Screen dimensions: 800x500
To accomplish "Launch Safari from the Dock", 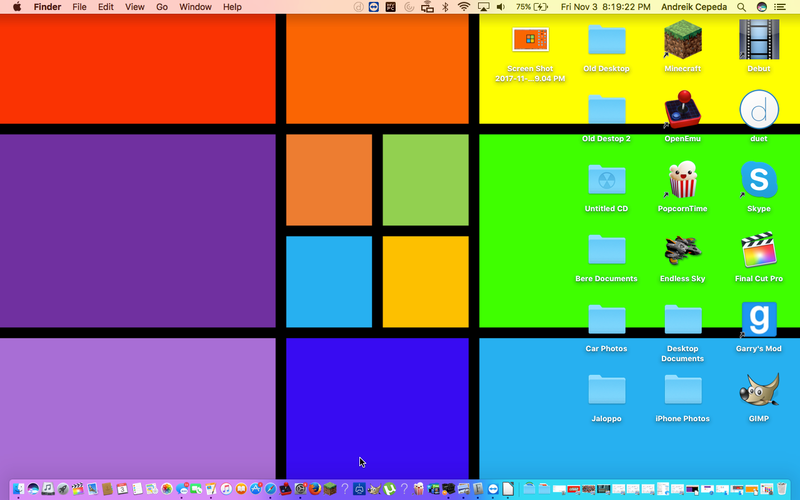I will point(270,489).
